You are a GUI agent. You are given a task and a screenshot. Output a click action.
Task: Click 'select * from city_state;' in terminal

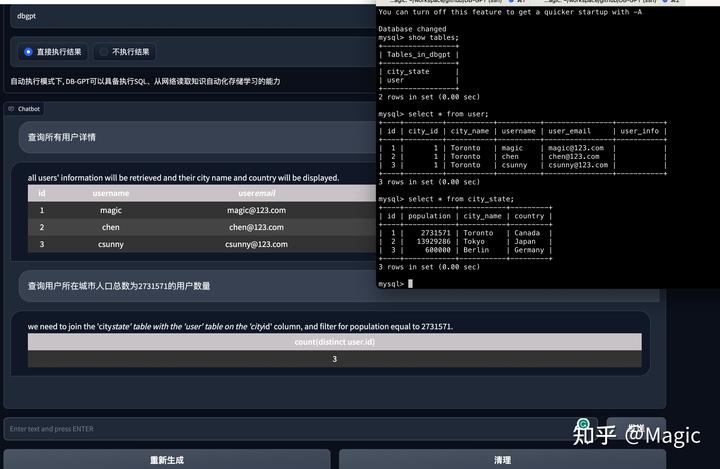461,199
